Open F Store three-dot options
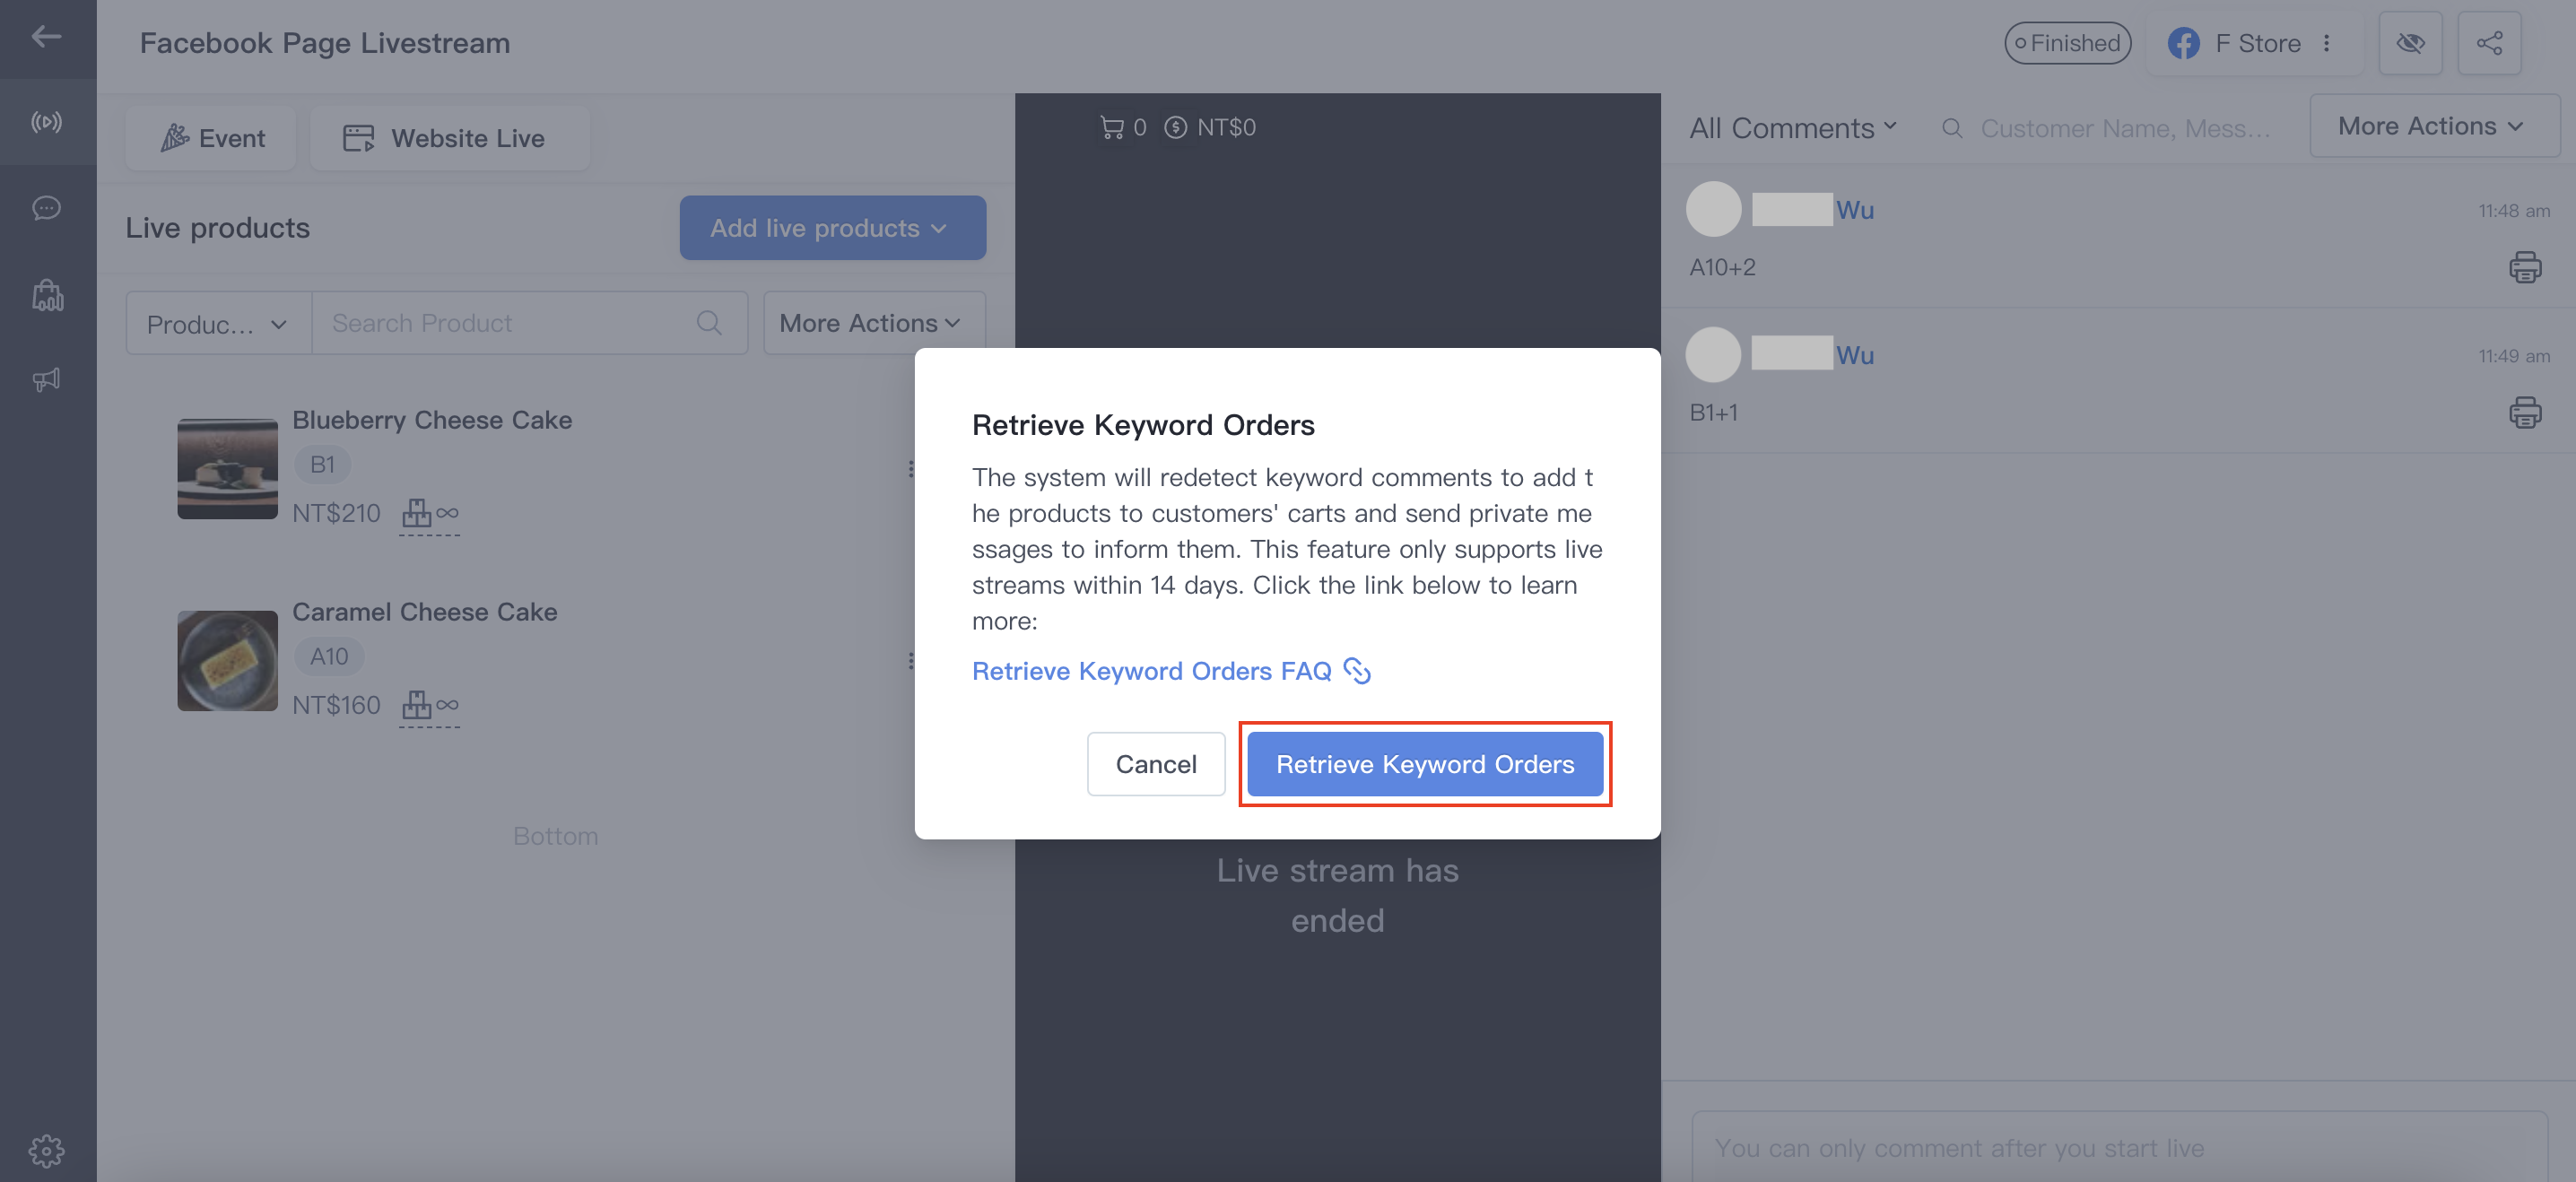The height and width of the screenshot is (1182, 2576). tap(2327, 43)
